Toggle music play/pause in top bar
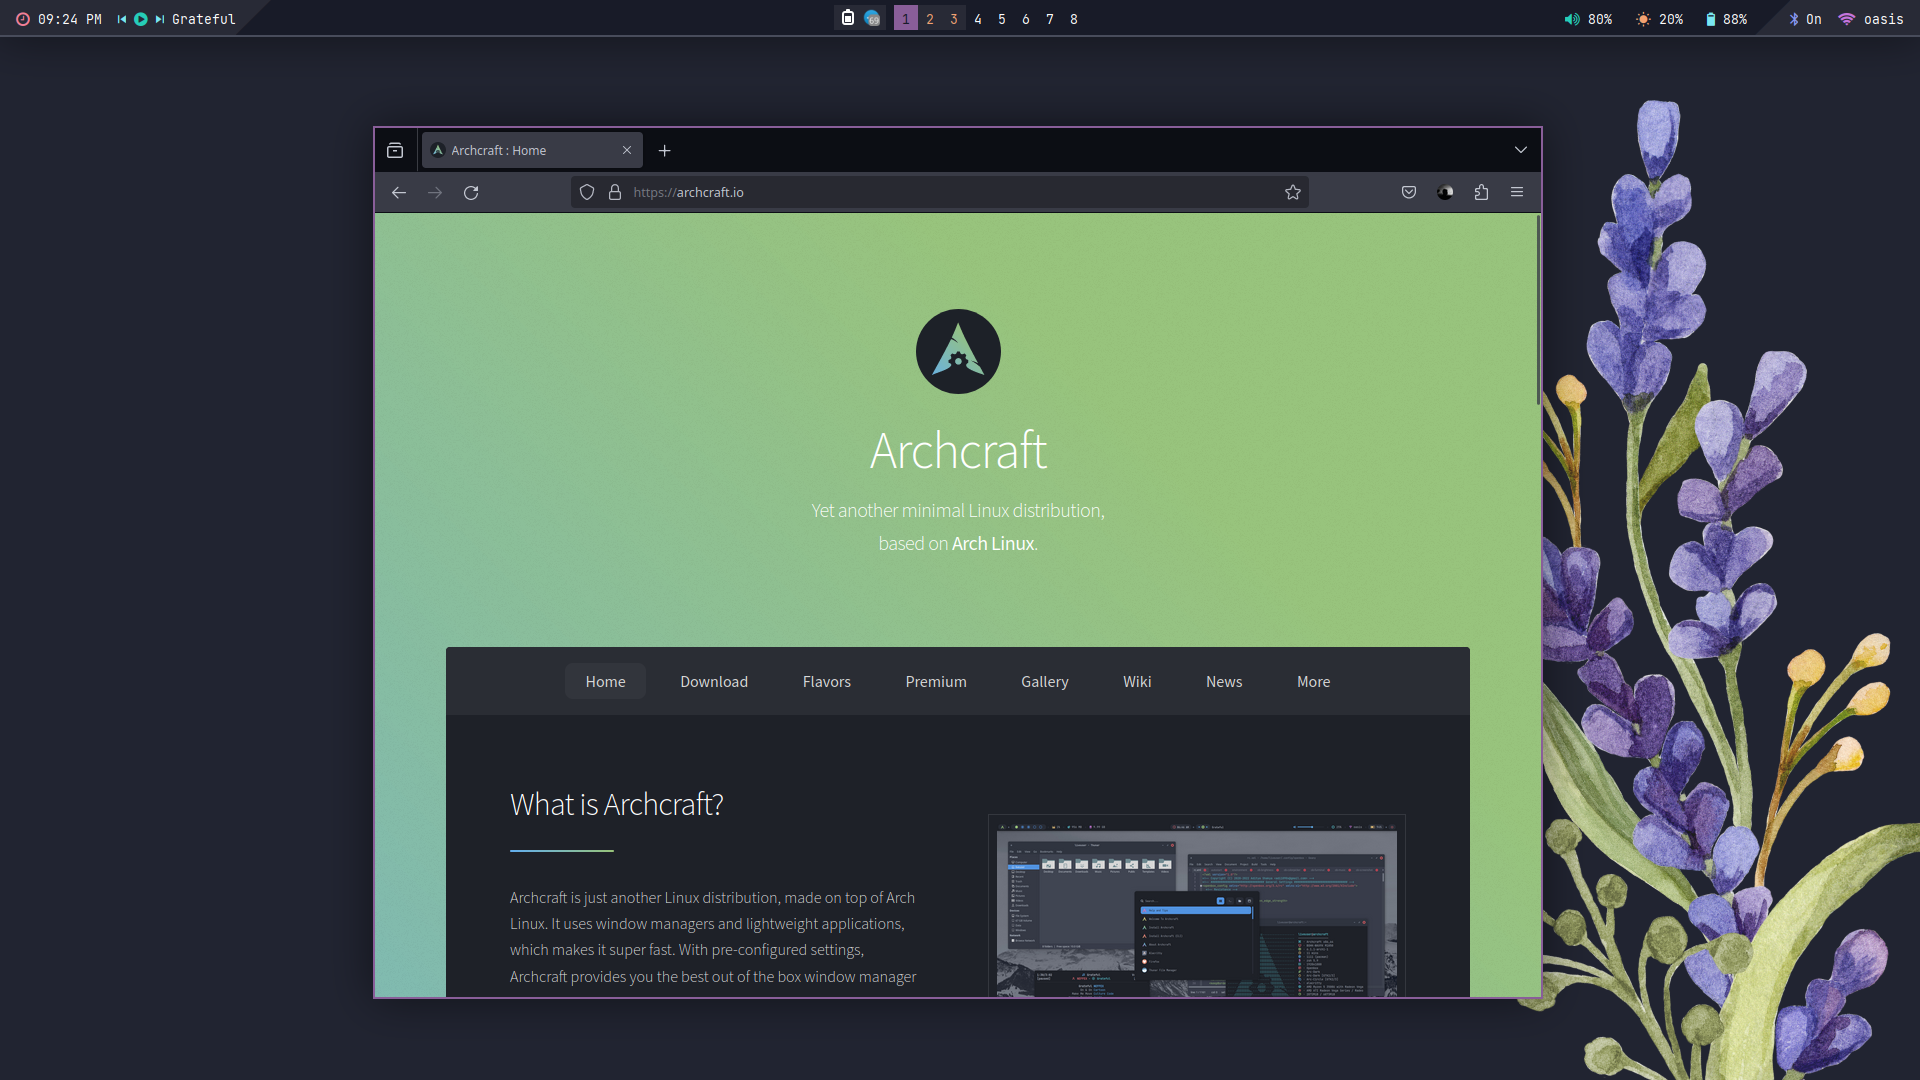Image resolution: width=1920 pixels, height=1080 pixels. tap(141, 19)
